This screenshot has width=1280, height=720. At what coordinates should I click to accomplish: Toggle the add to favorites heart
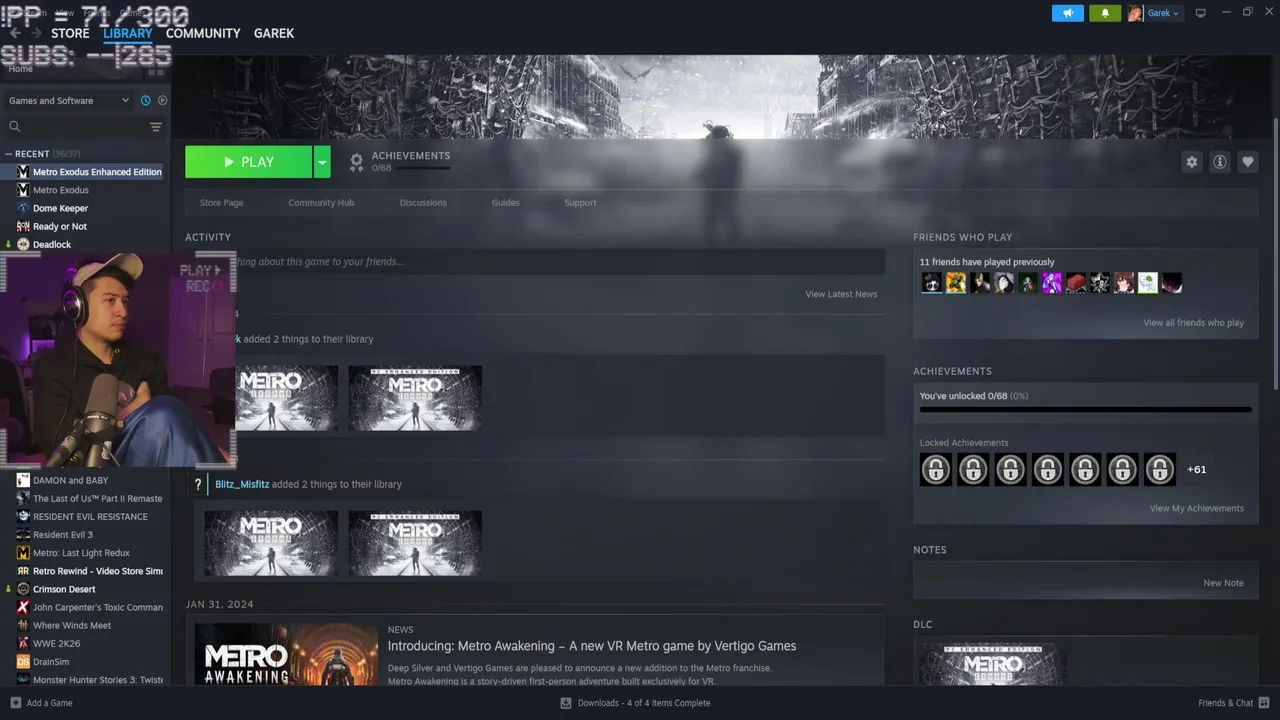pos(1247,162)
